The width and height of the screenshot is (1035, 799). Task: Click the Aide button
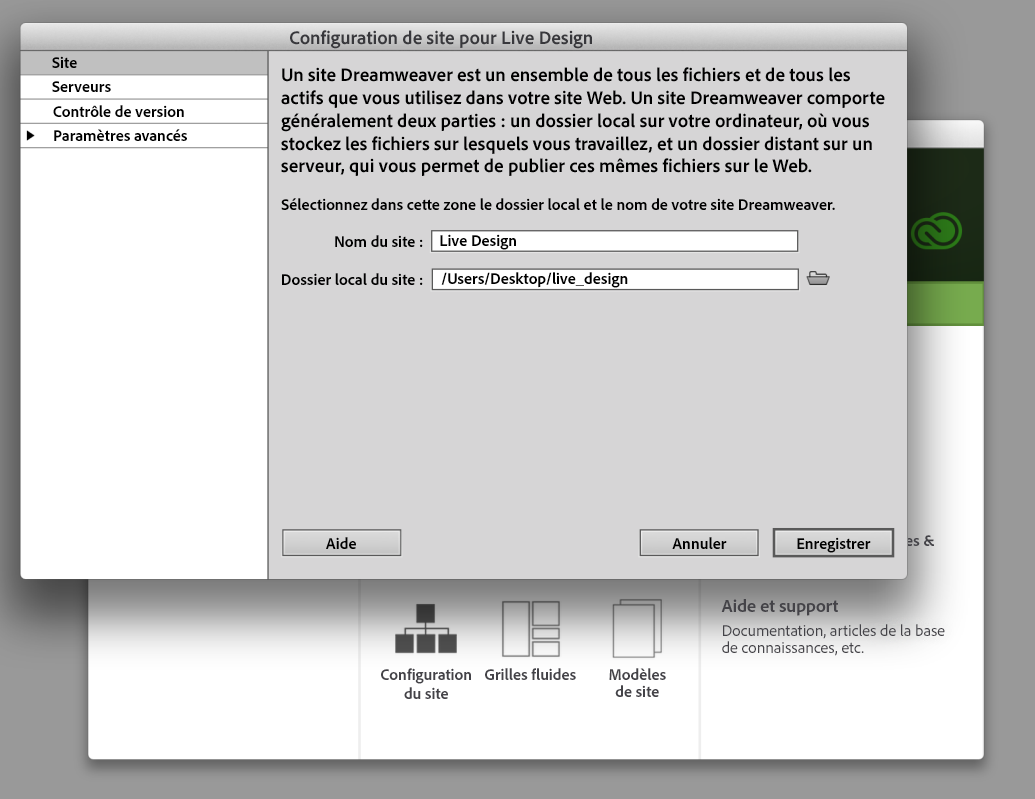coord(341,543)
